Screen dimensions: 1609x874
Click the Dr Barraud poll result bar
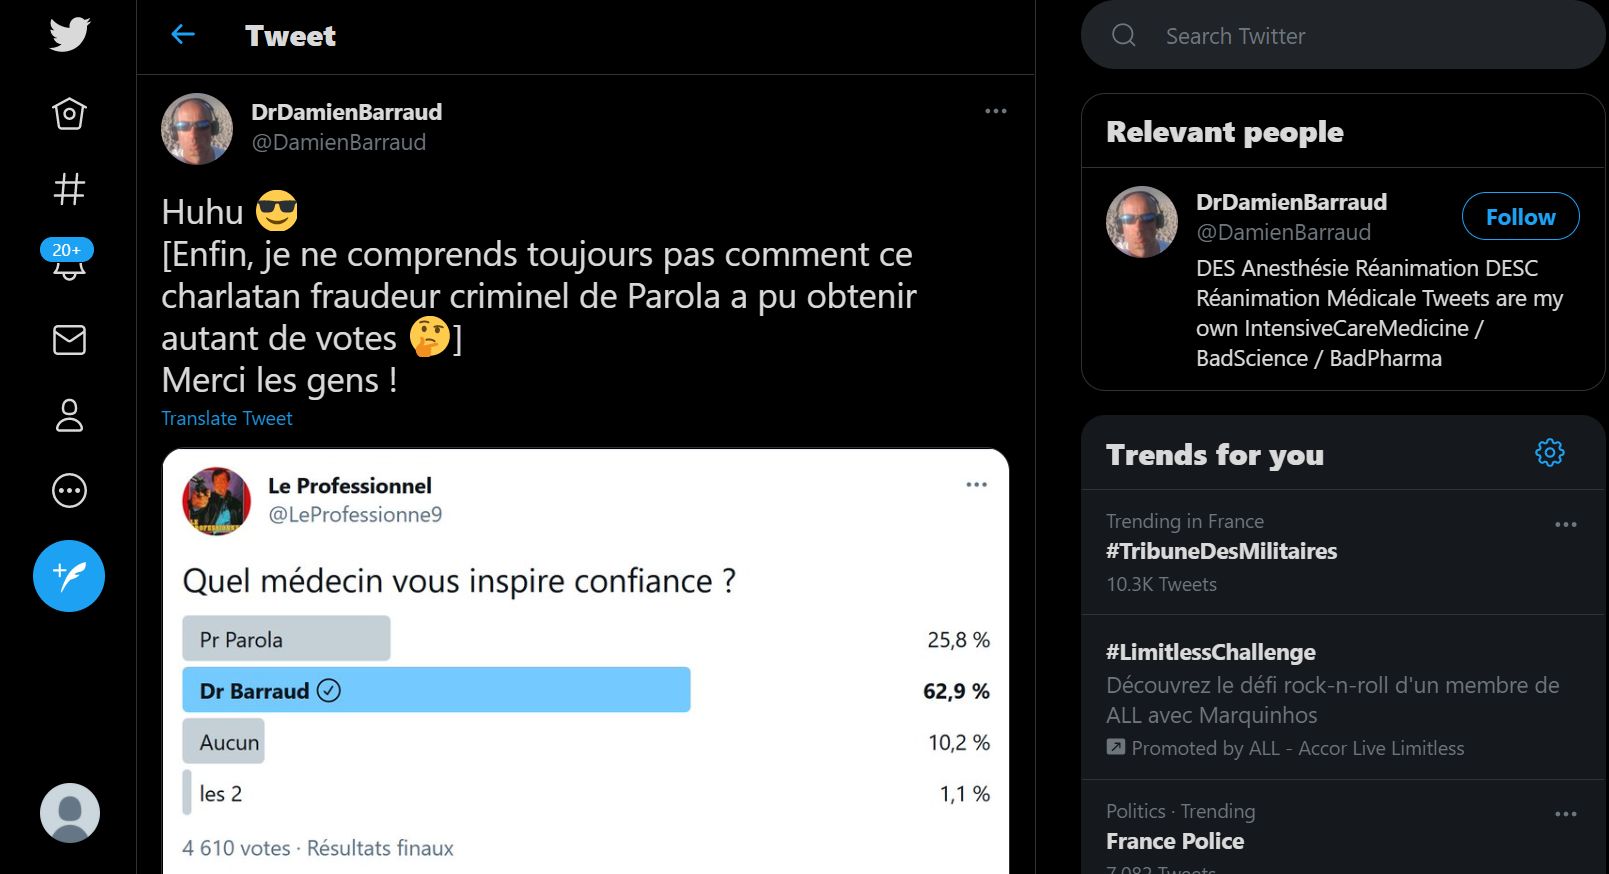click(436, 690)
